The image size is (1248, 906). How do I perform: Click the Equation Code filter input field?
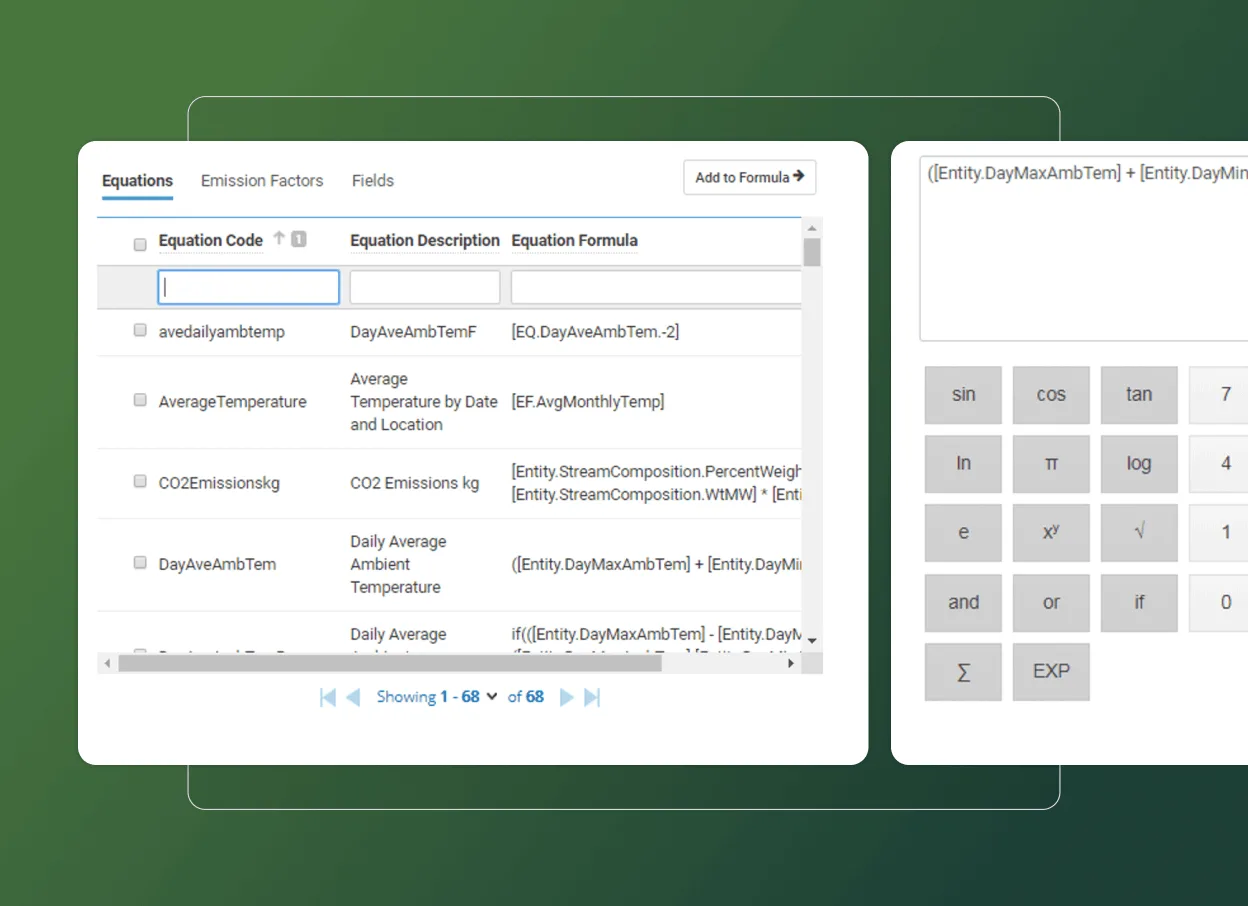coord(247,286)
